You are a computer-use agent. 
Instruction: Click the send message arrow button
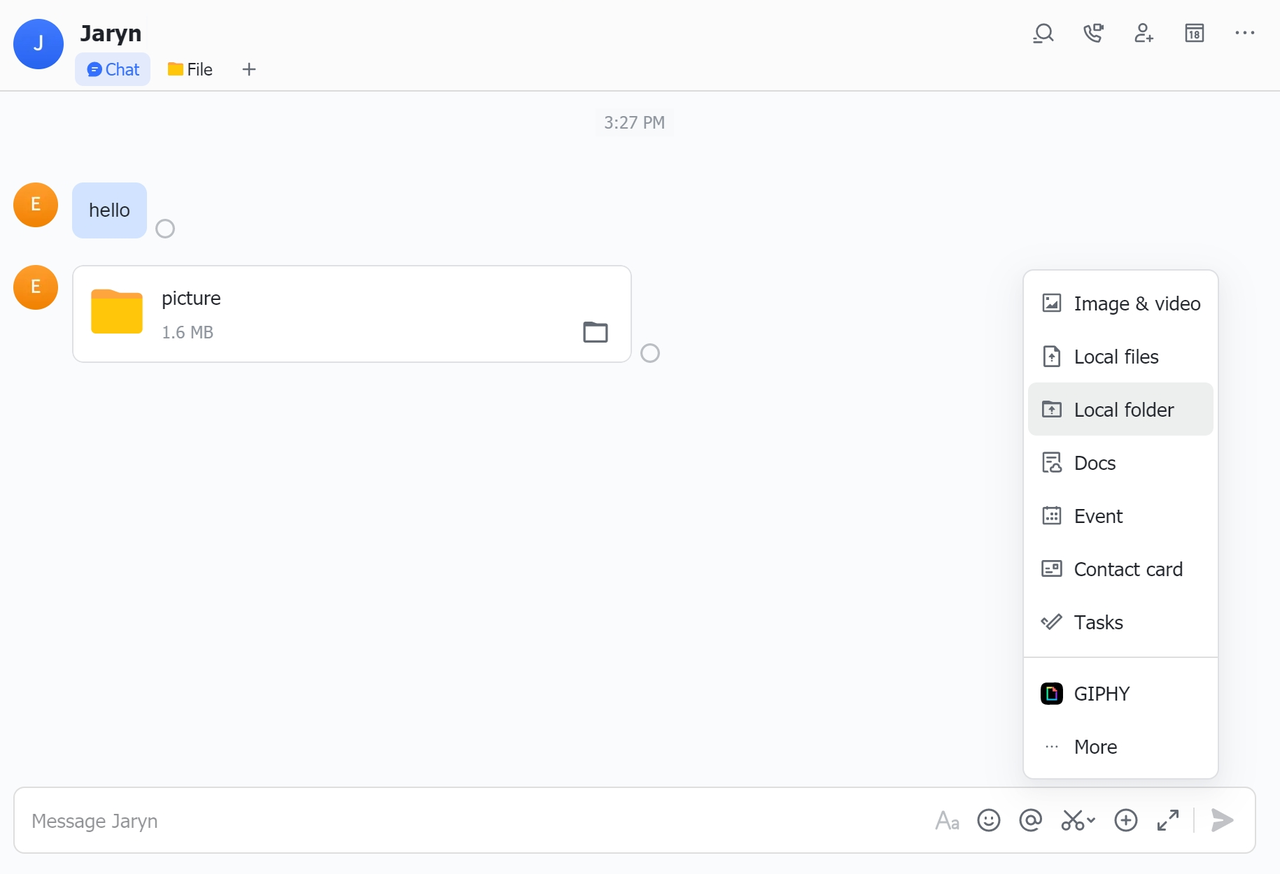point(1222,821)
